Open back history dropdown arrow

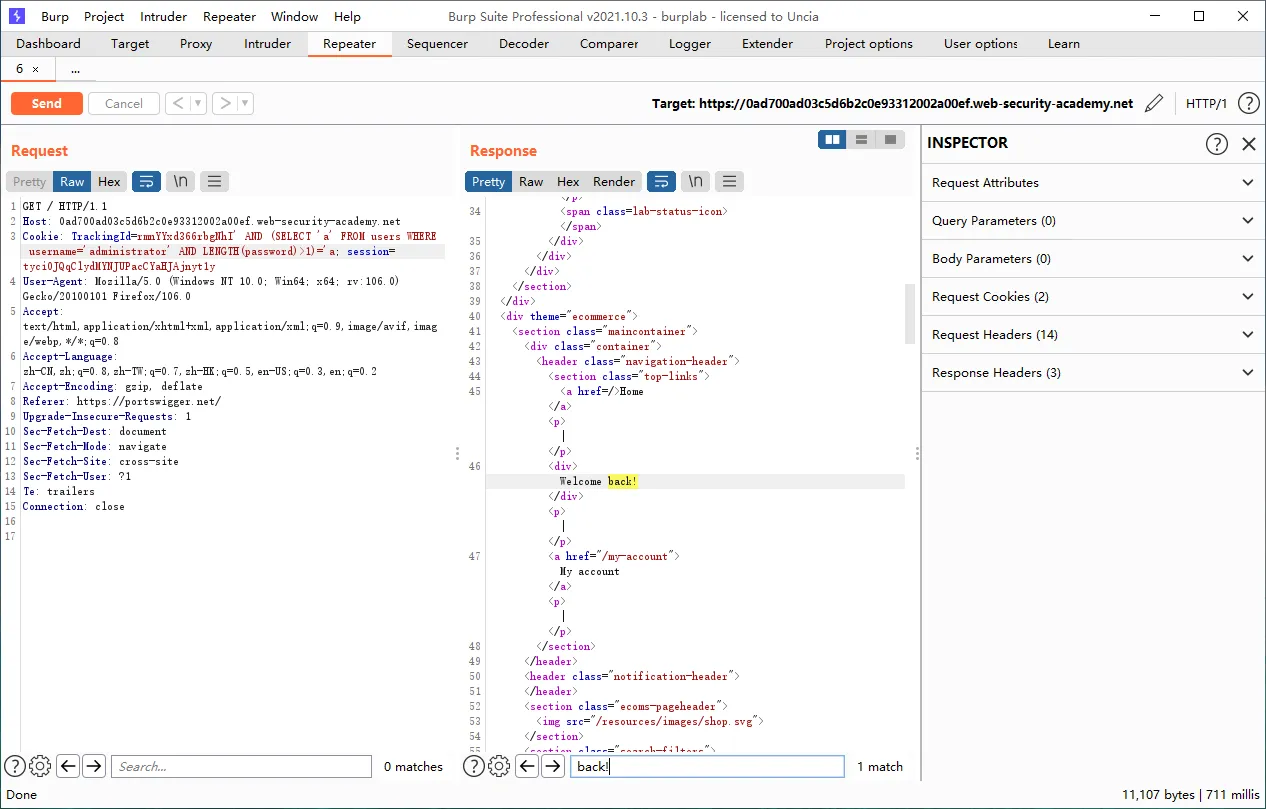pos(198,103)
